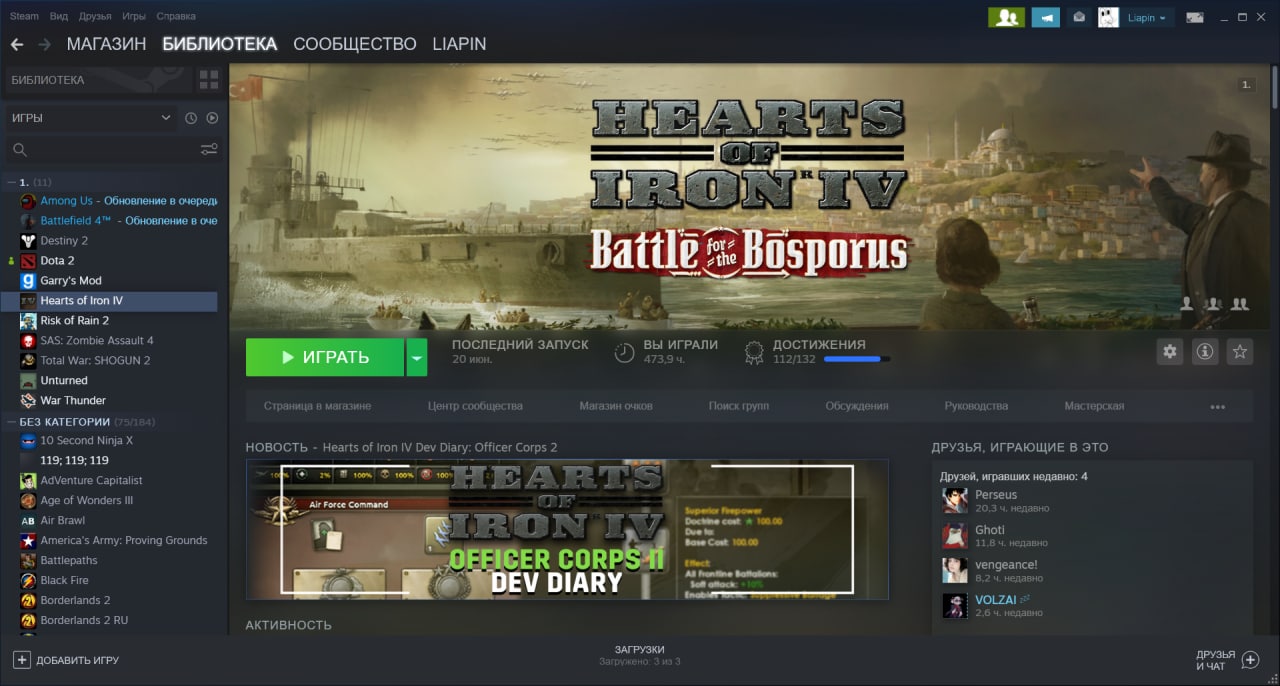1280x686 pixels.
Task: Go to the МАГАЗИН tab
Action: point(106,44)
